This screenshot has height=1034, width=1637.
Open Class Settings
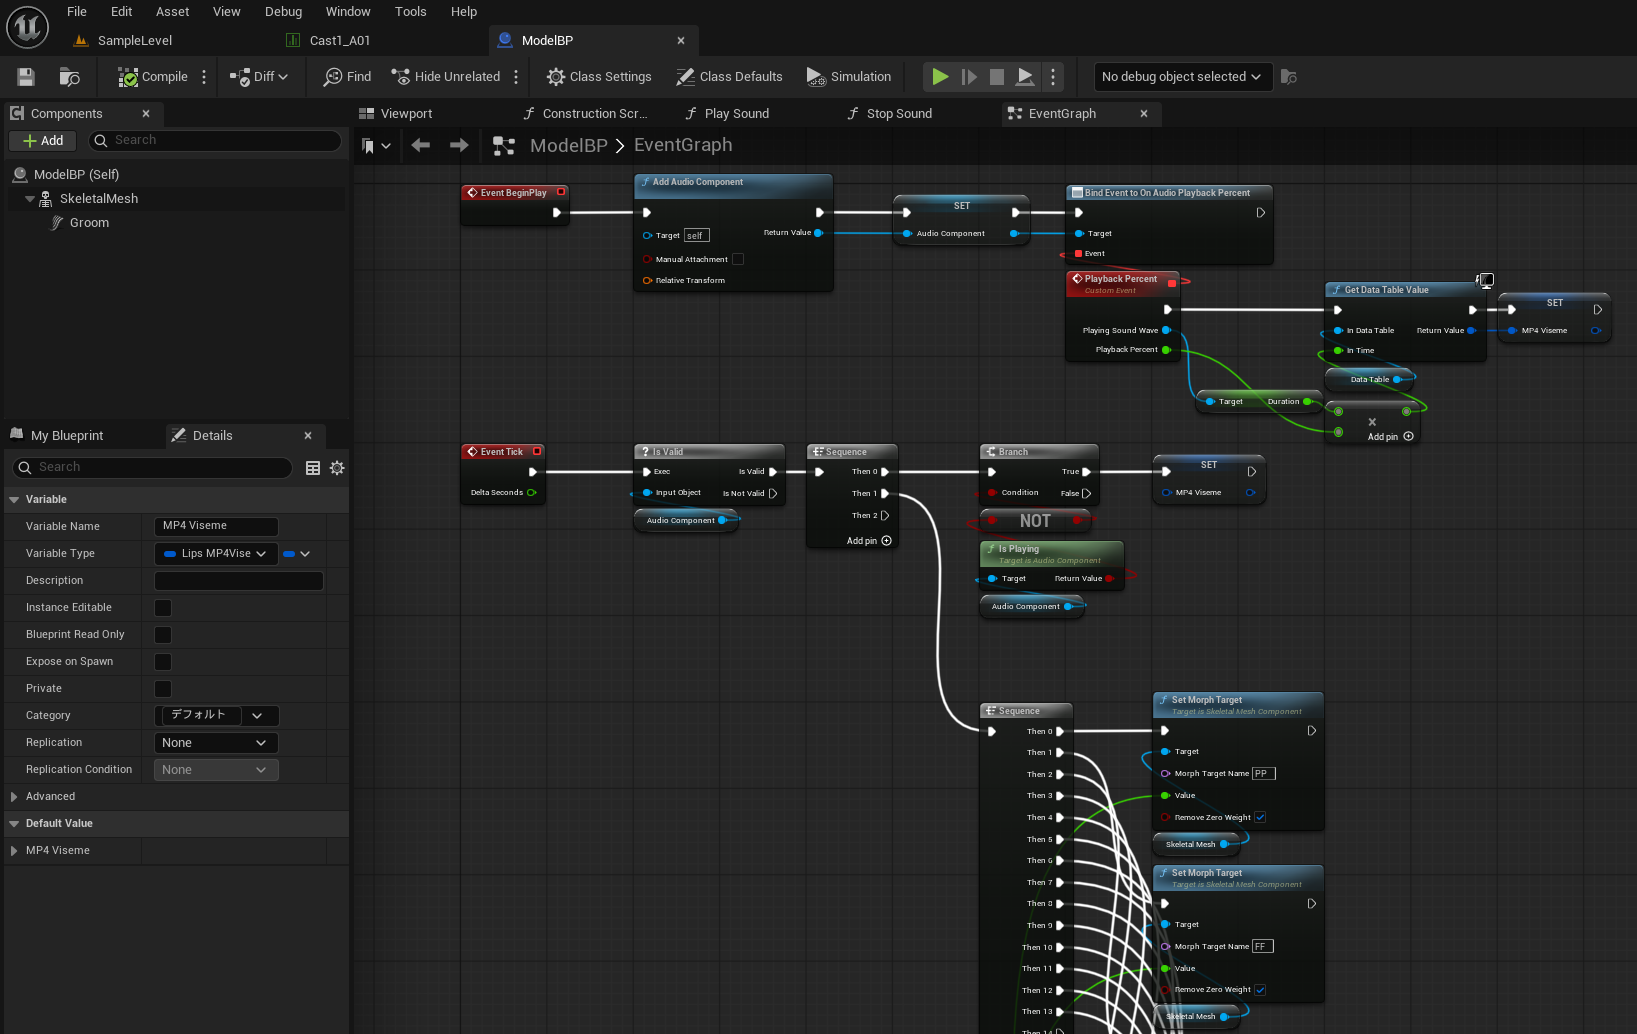click(x=599, y=77)
